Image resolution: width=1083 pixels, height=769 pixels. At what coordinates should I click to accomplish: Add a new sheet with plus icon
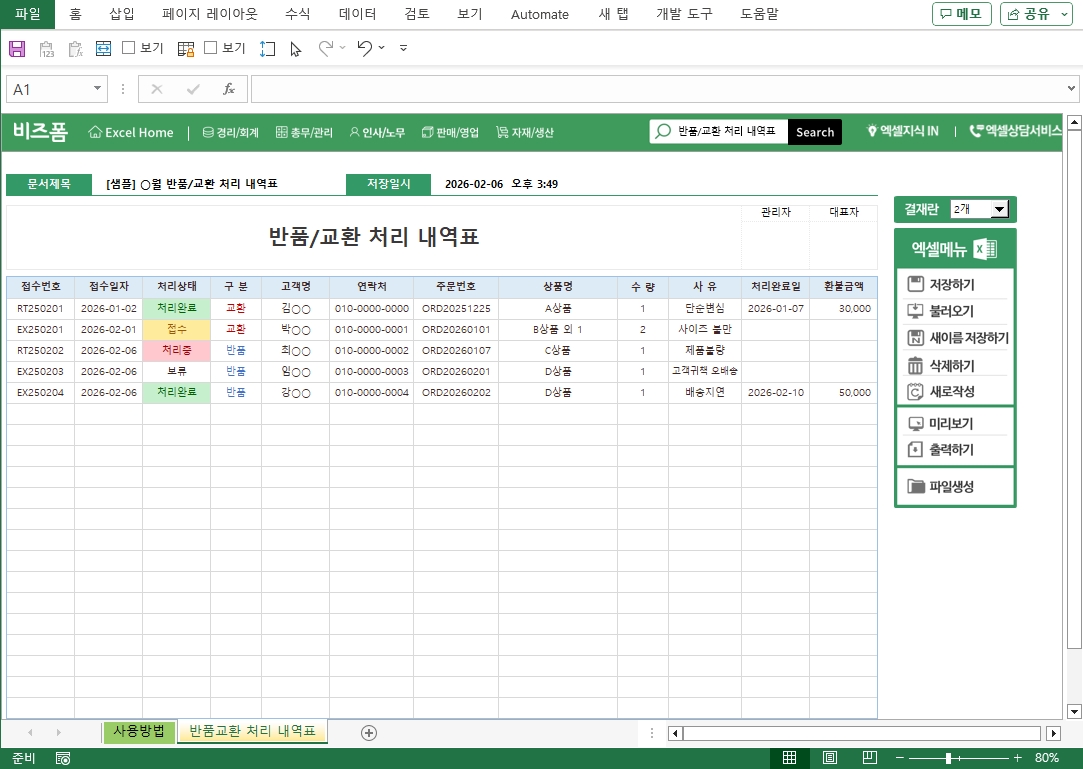369,733
